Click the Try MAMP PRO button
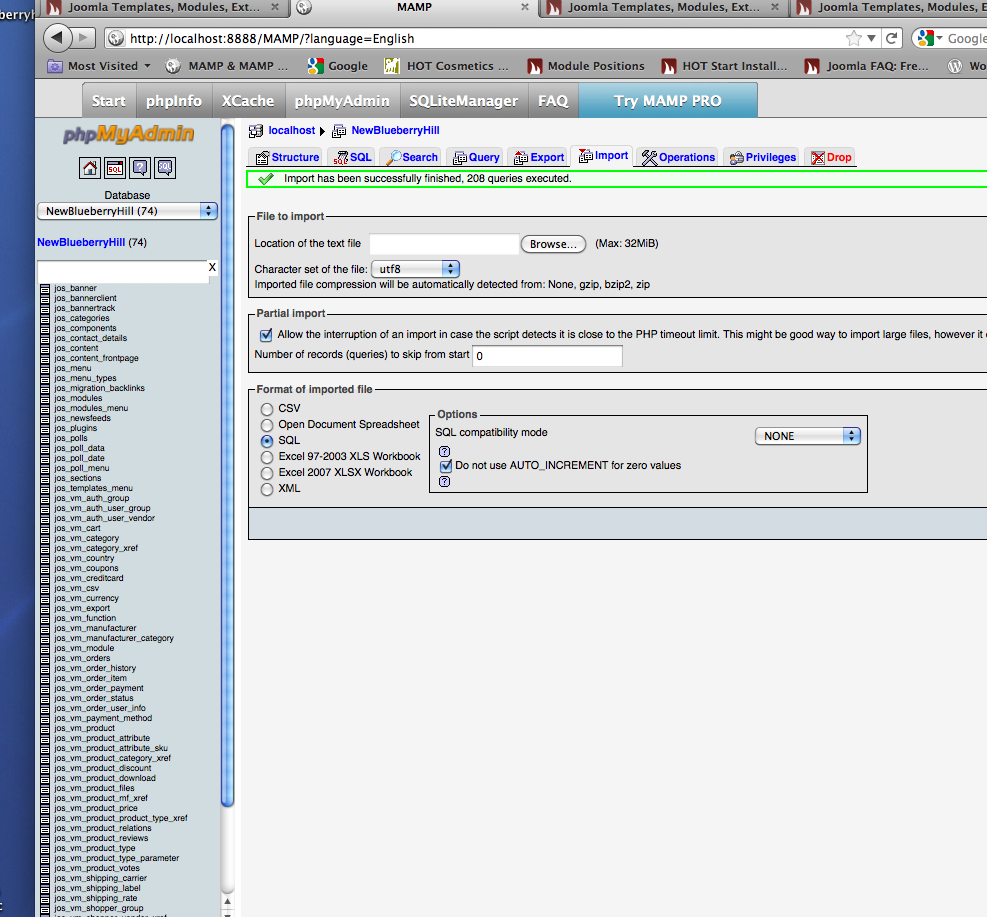This screenshot has height=917, width=987. click(667, 101)
